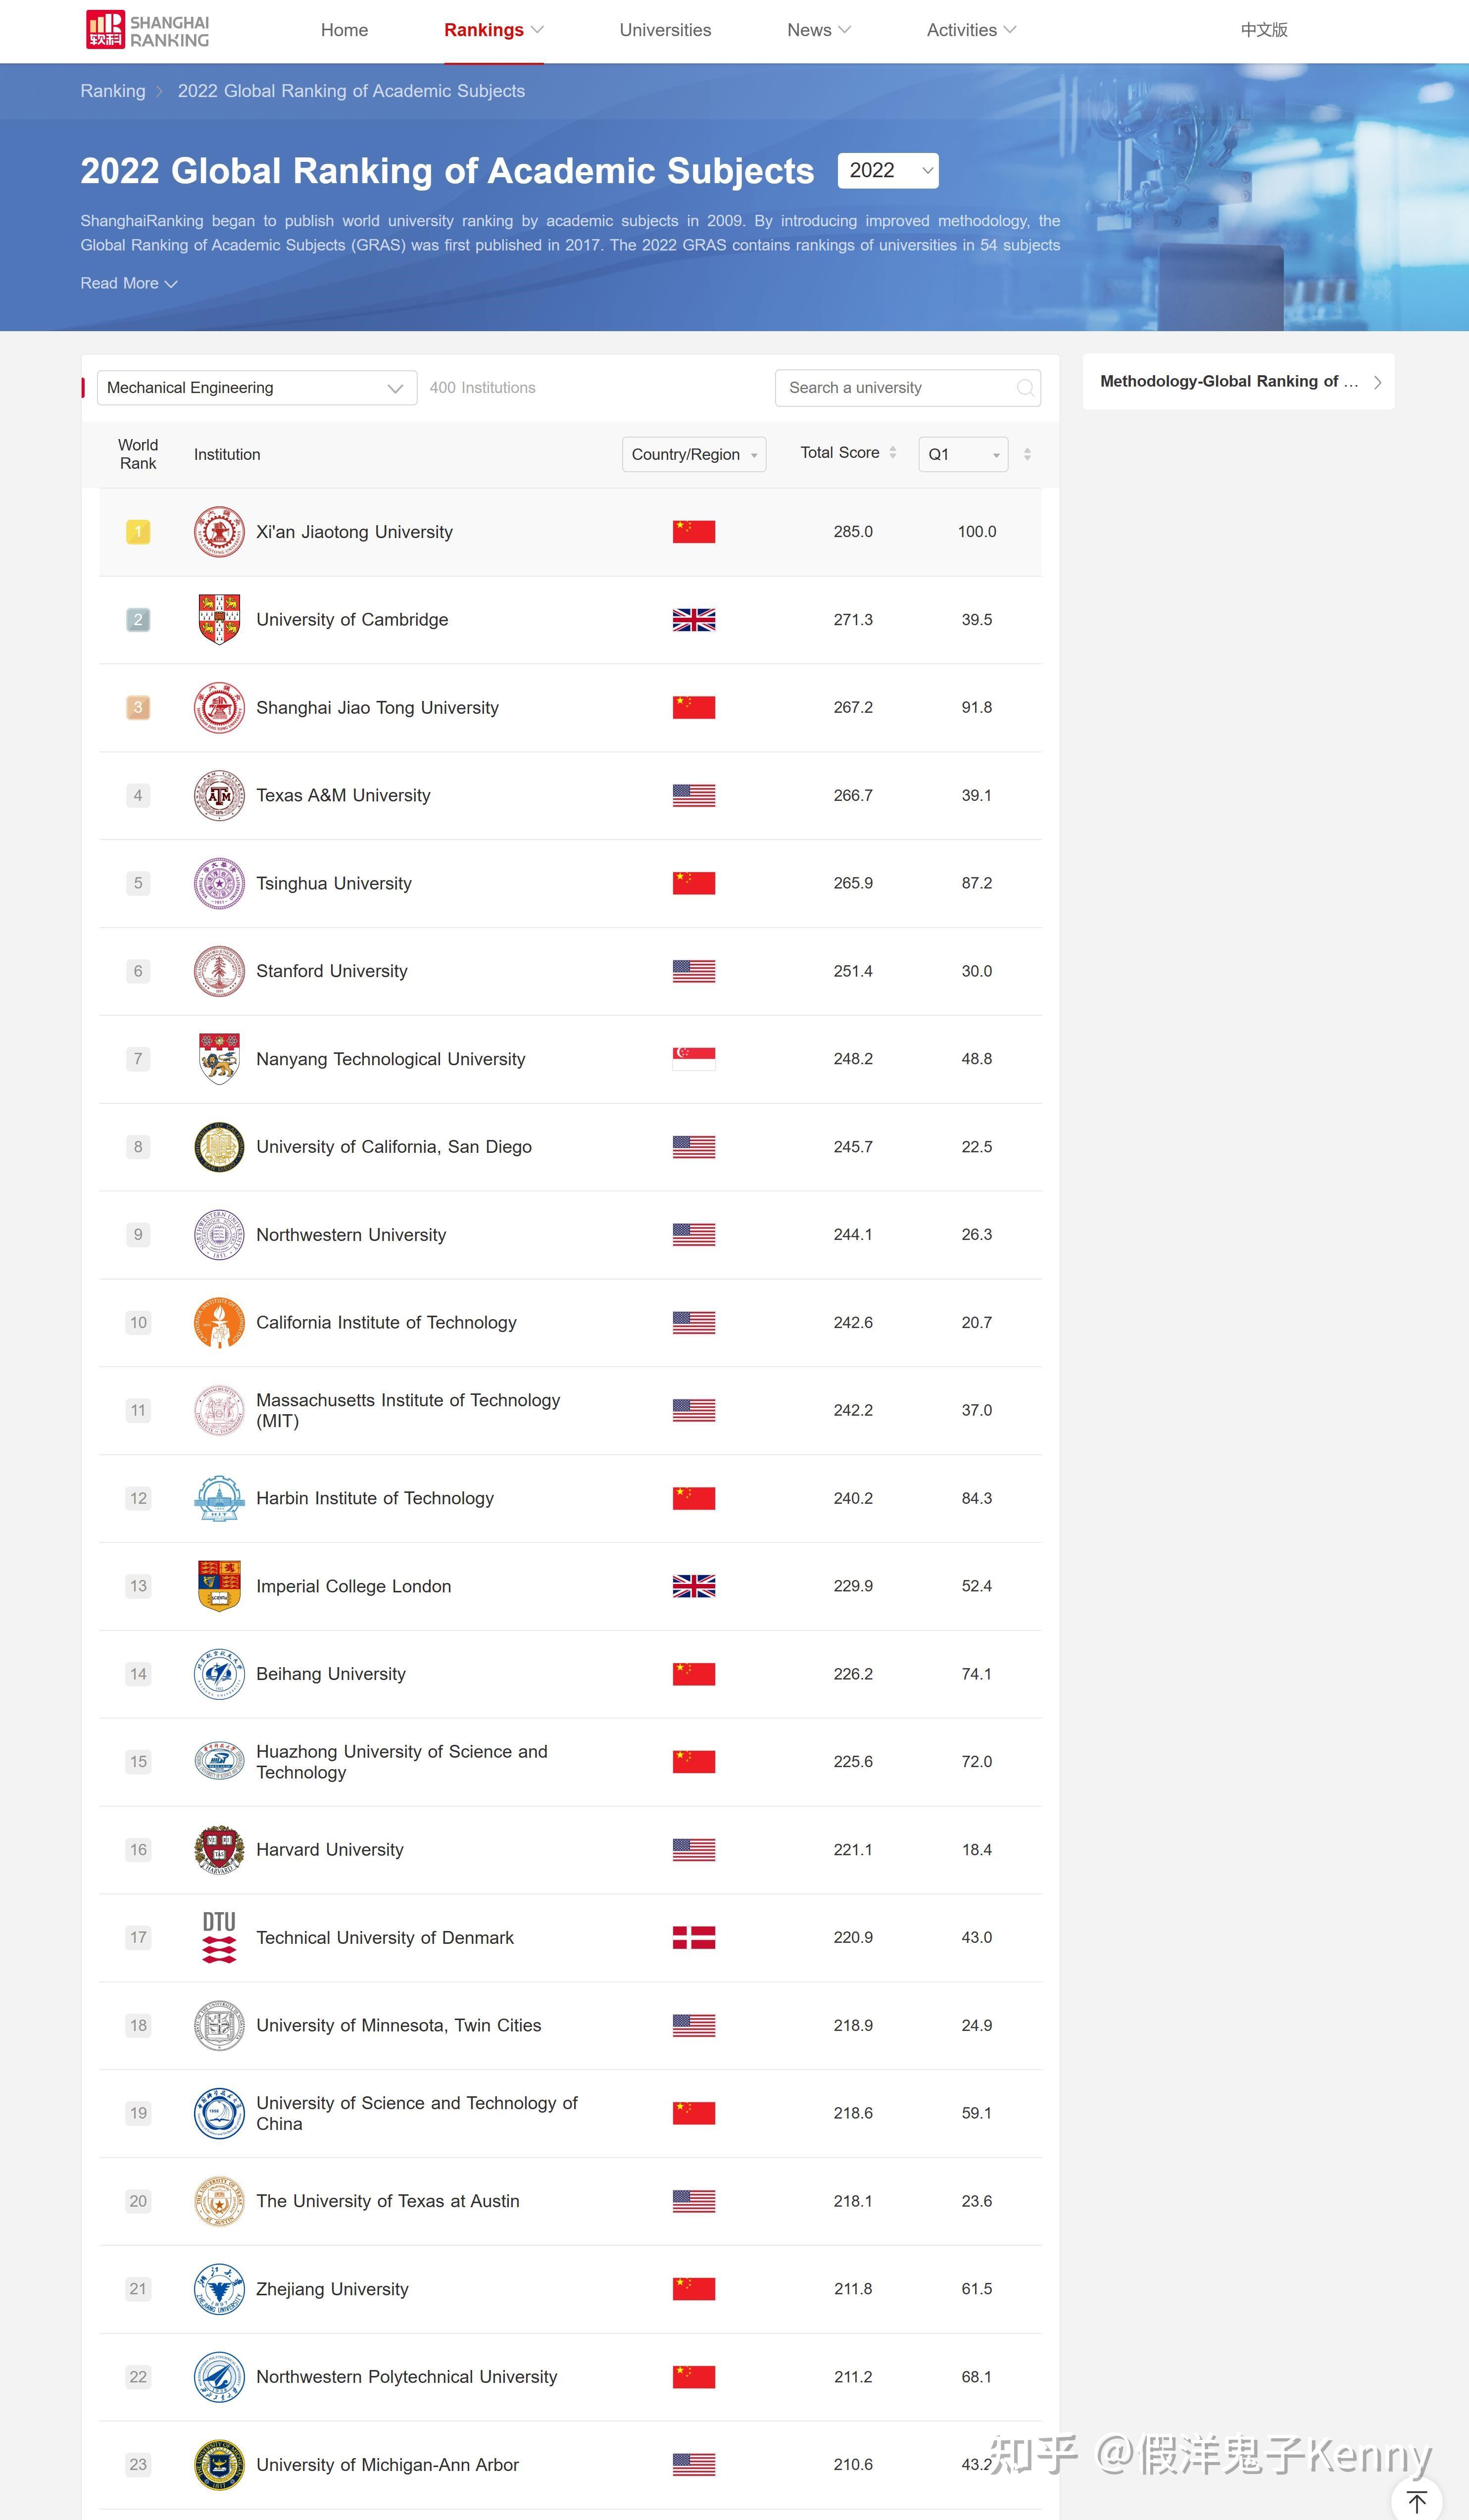Image resolution: width=1469 pixels, height=2520 pixels.
Task: Go to Universities tab
Action: (x=665, y=30)
